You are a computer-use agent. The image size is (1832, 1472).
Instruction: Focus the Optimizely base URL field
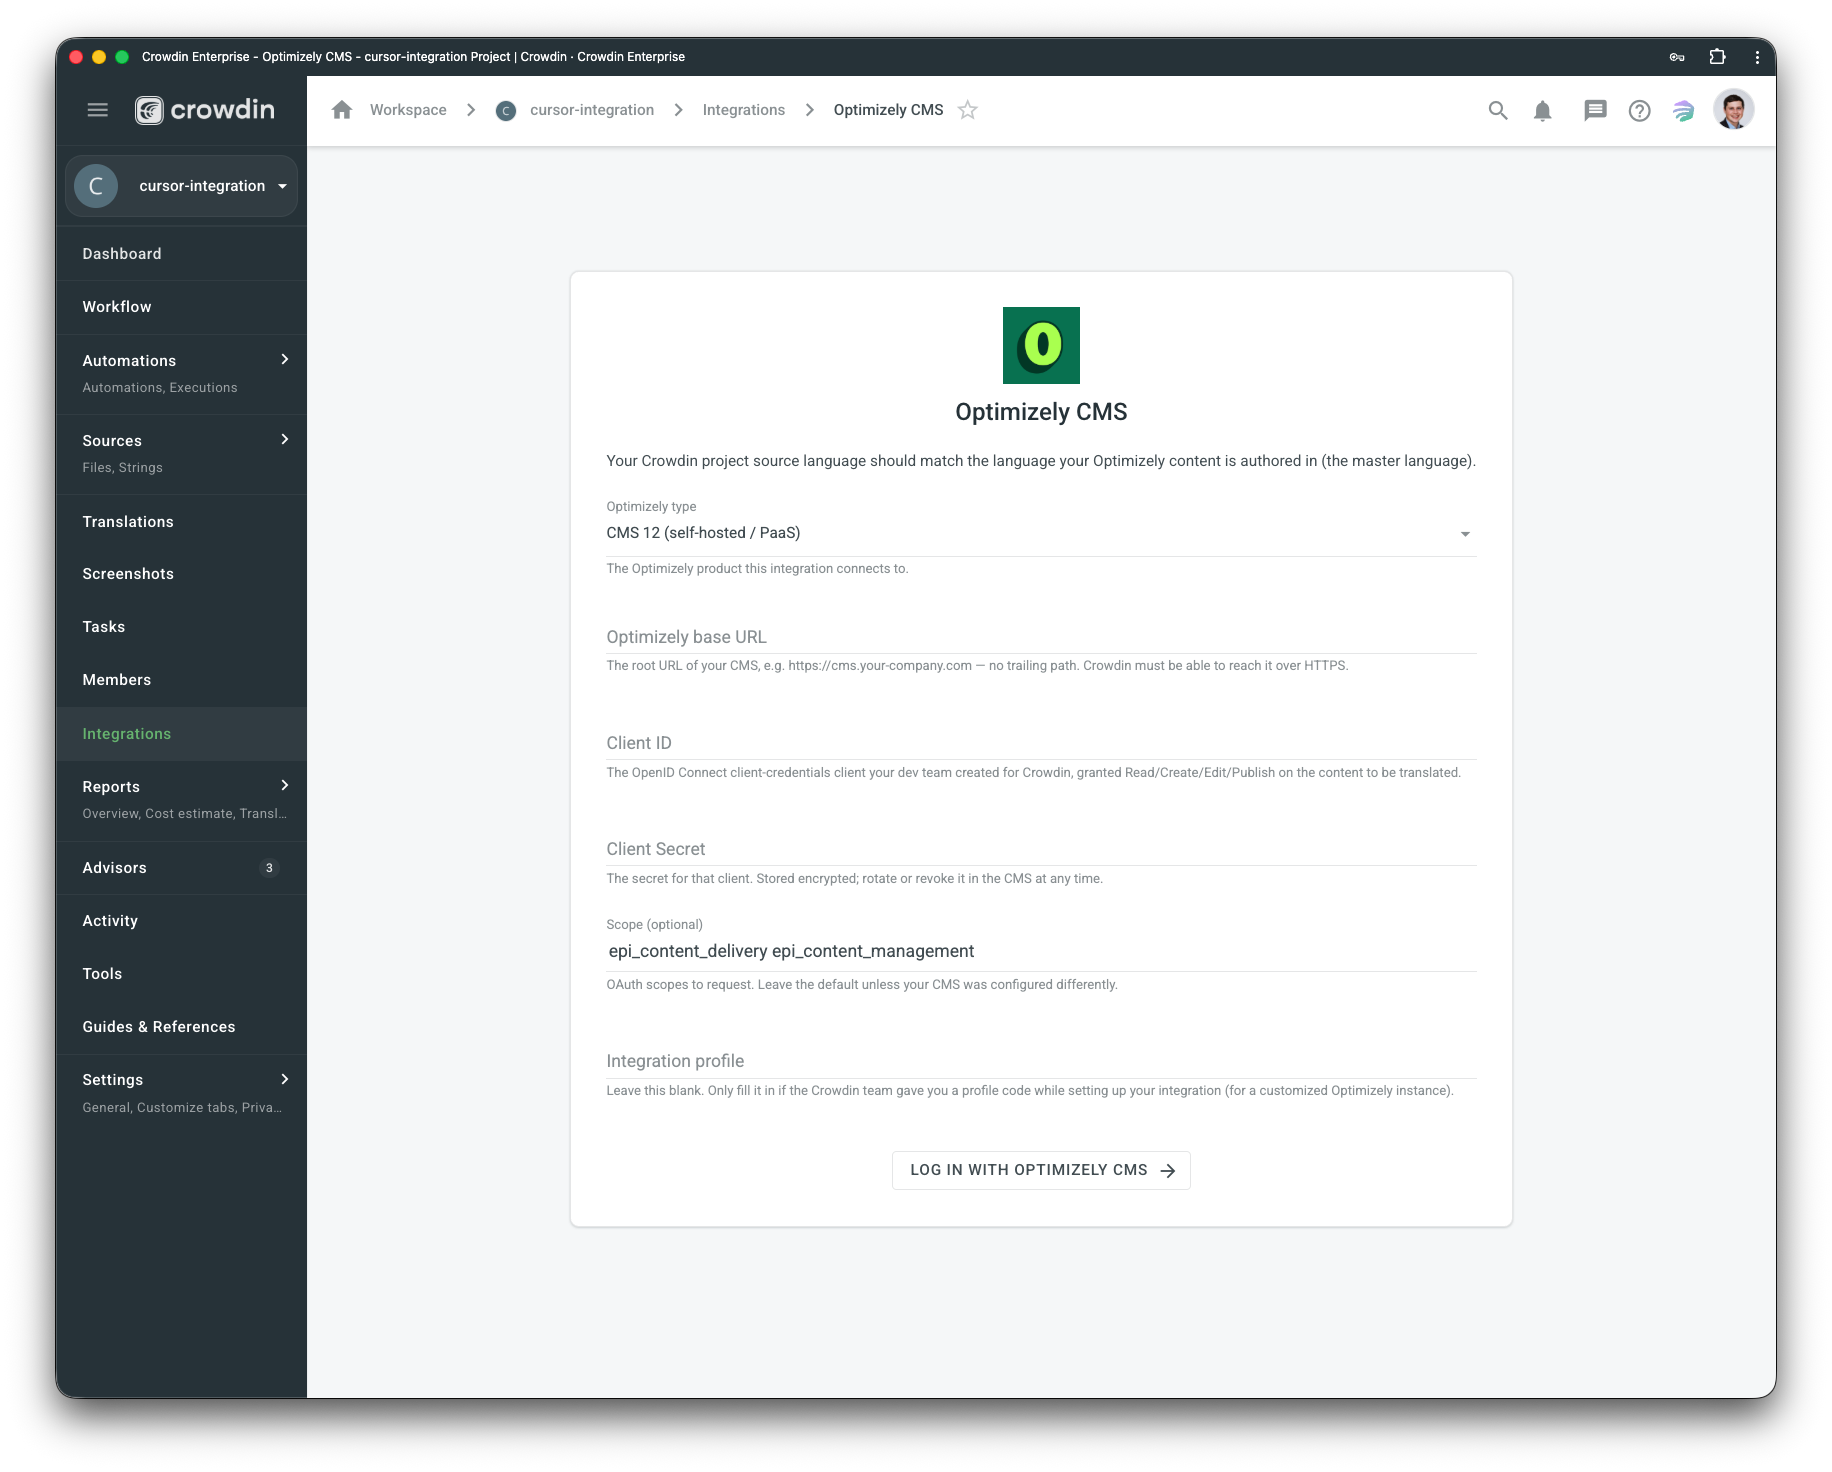pyautogui.click(x=1041, y=637)
